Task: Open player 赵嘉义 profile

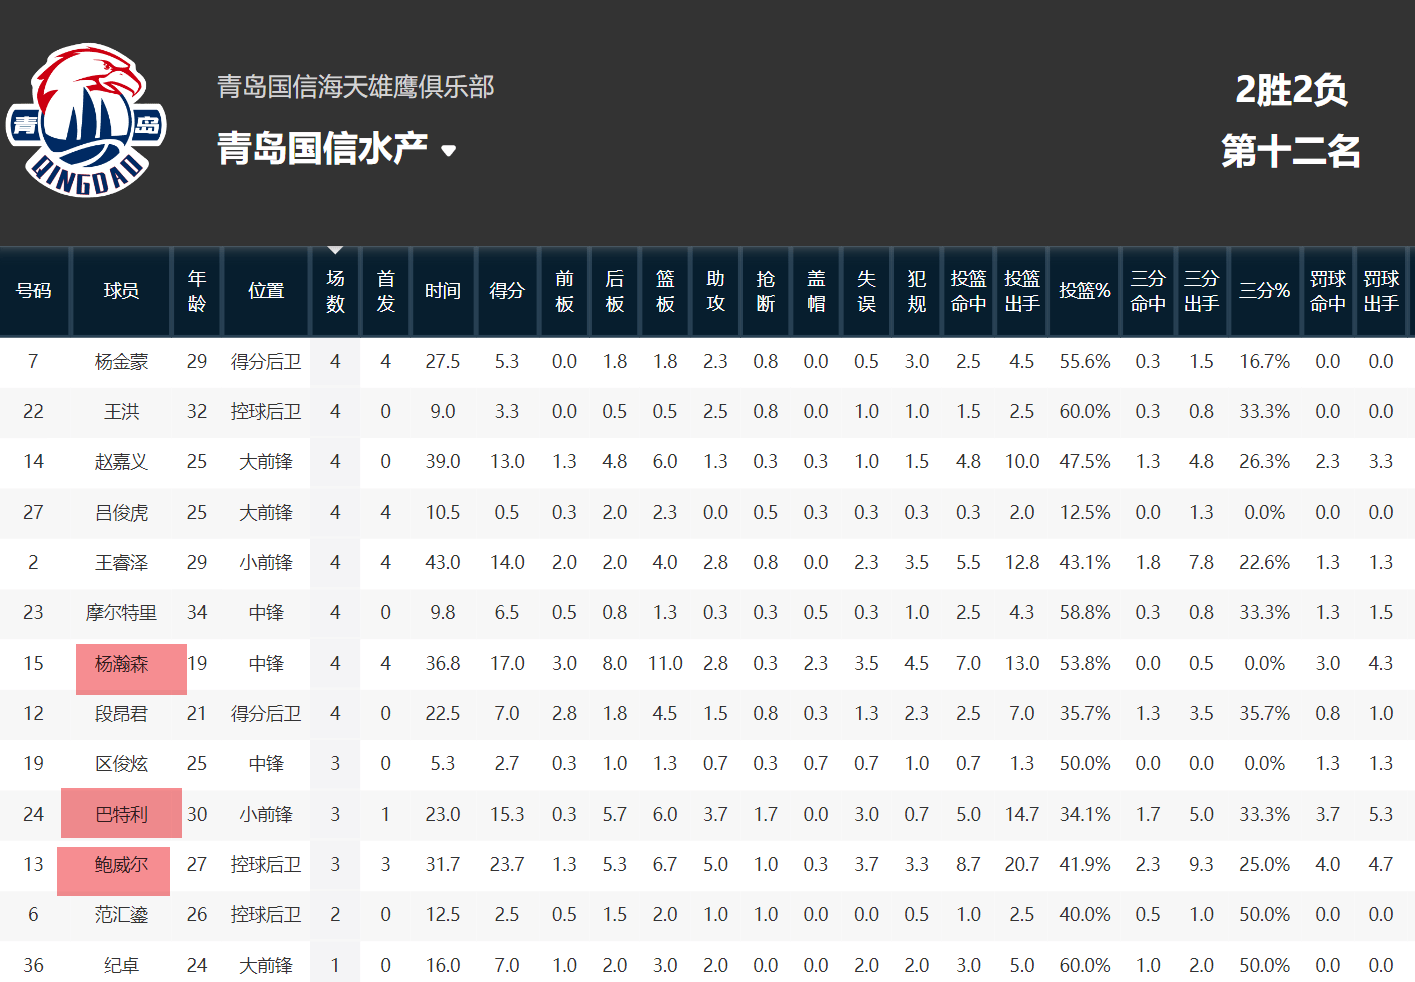Action: [x=121, y=462]
